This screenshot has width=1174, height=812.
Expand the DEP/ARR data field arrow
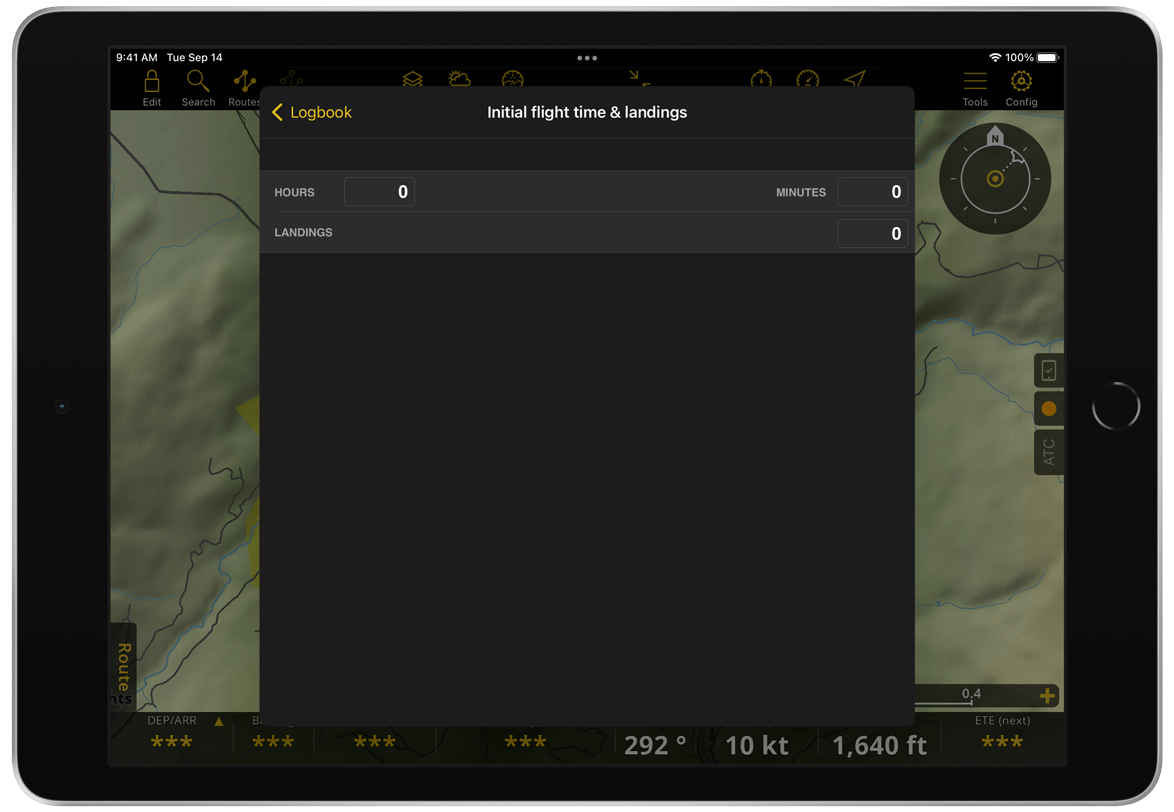click(x=219, y=721)
